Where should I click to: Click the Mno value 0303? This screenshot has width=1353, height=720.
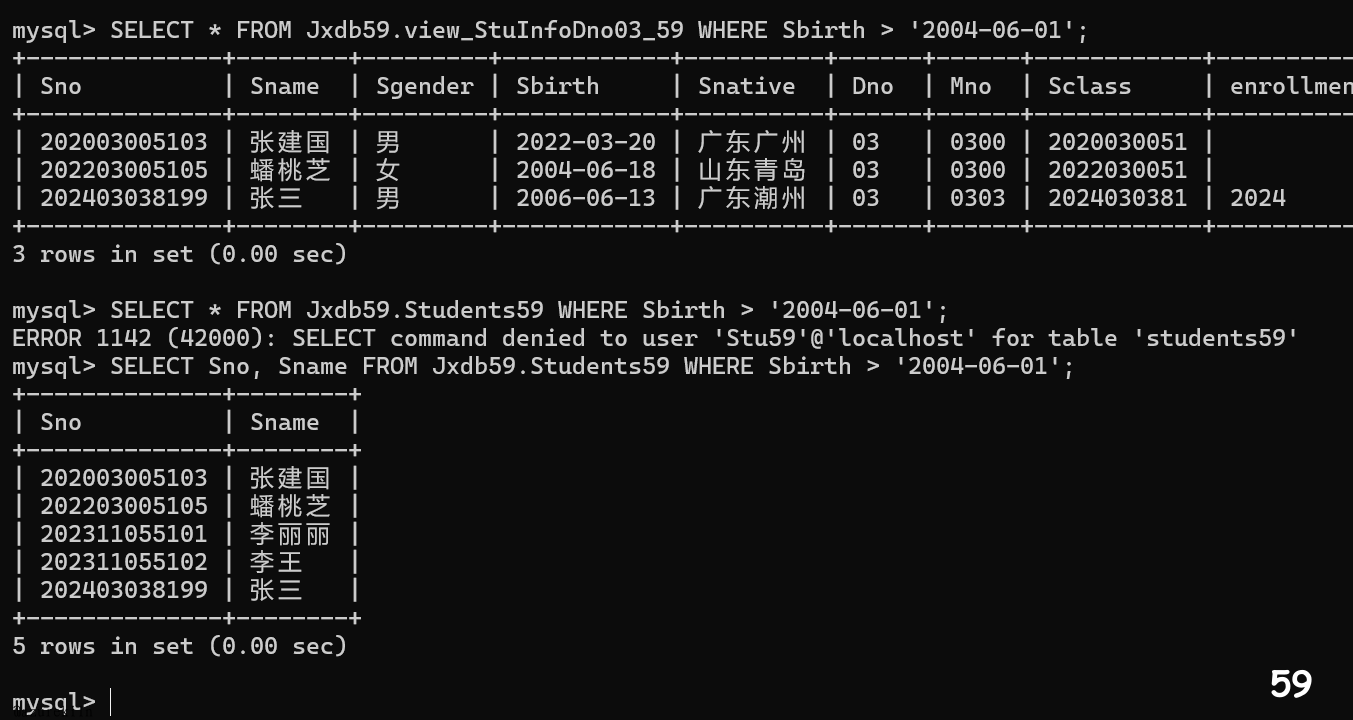click(x=977, y=198)
